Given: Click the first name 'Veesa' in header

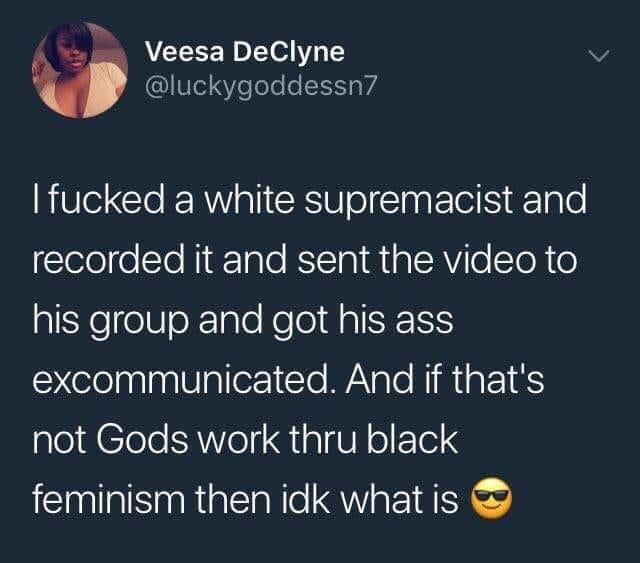Looking at the screenshot, I should pyautogui.click(x=185, y=52).
